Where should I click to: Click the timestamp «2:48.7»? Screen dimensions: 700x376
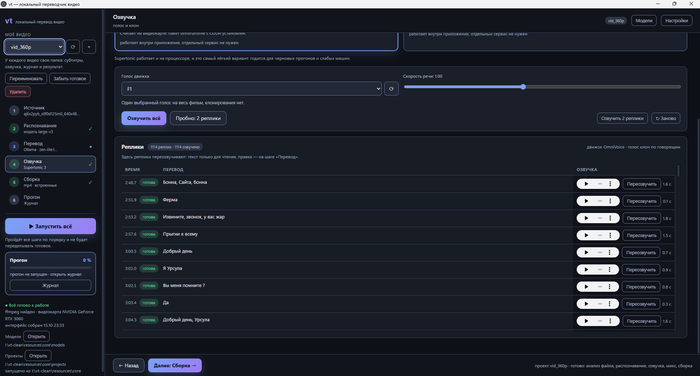pyautogui.click(x=130, y=183)
